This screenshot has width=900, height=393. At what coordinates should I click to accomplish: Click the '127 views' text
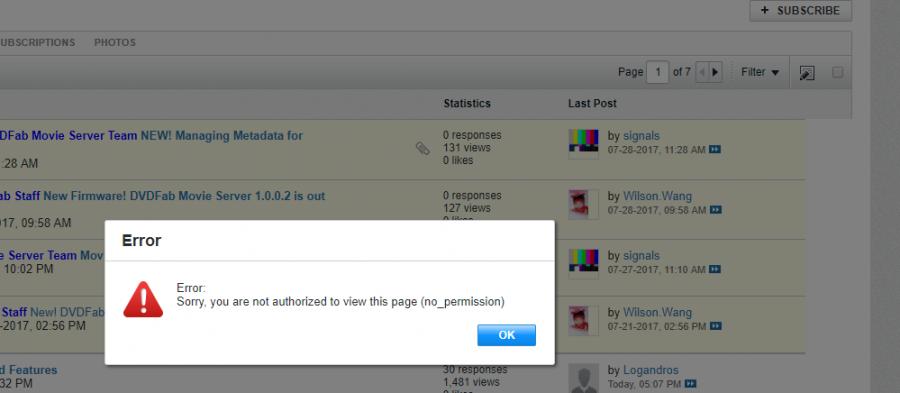(467, 208)
